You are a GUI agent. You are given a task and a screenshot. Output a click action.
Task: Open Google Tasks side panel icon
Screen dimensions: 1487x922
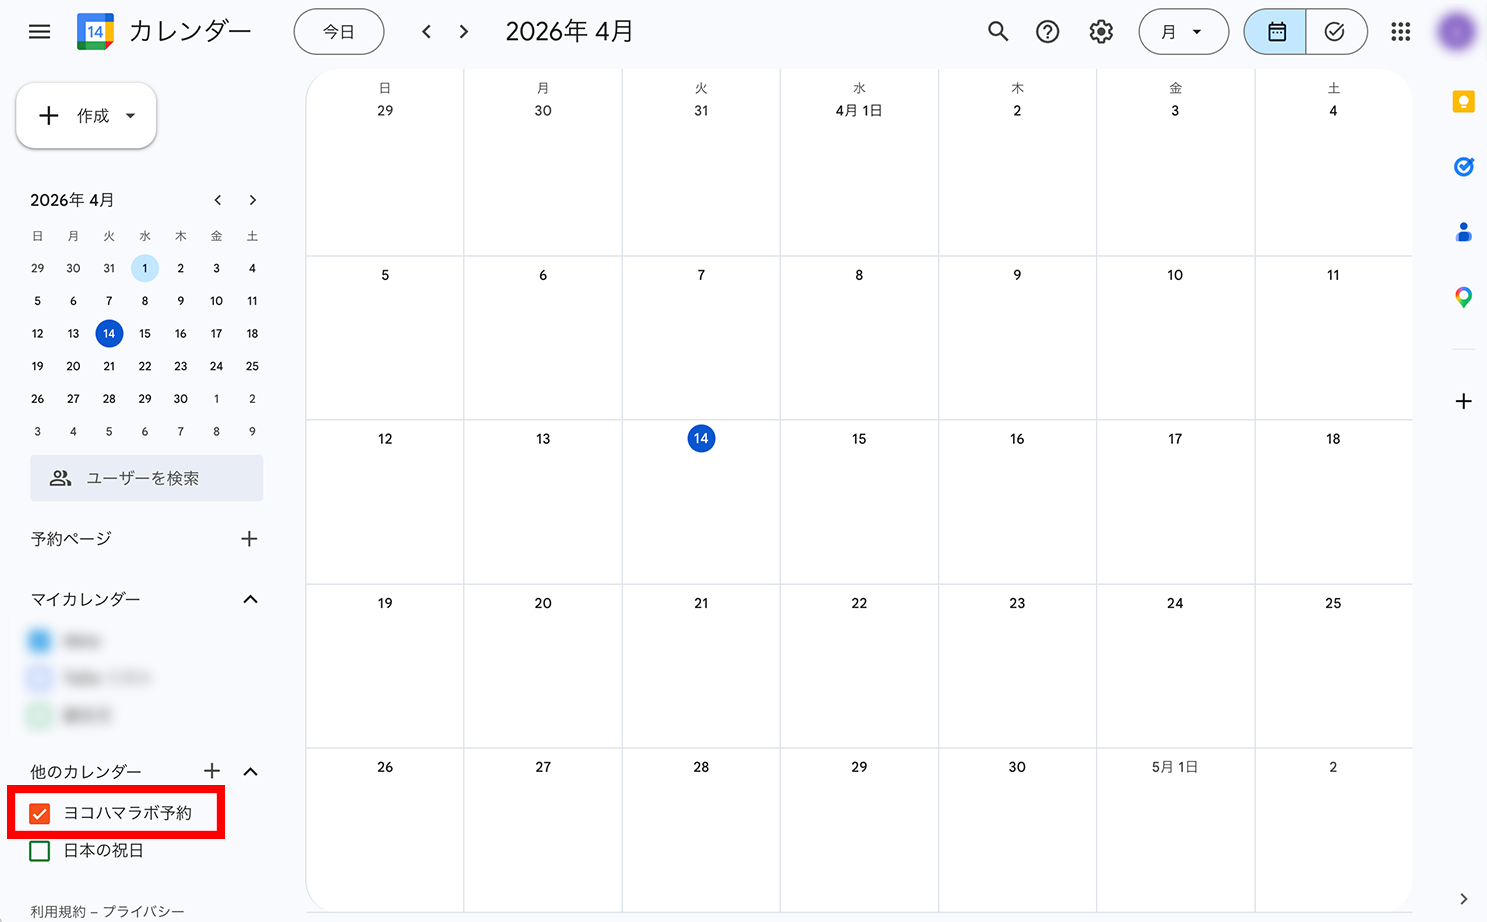(1463, 167)
